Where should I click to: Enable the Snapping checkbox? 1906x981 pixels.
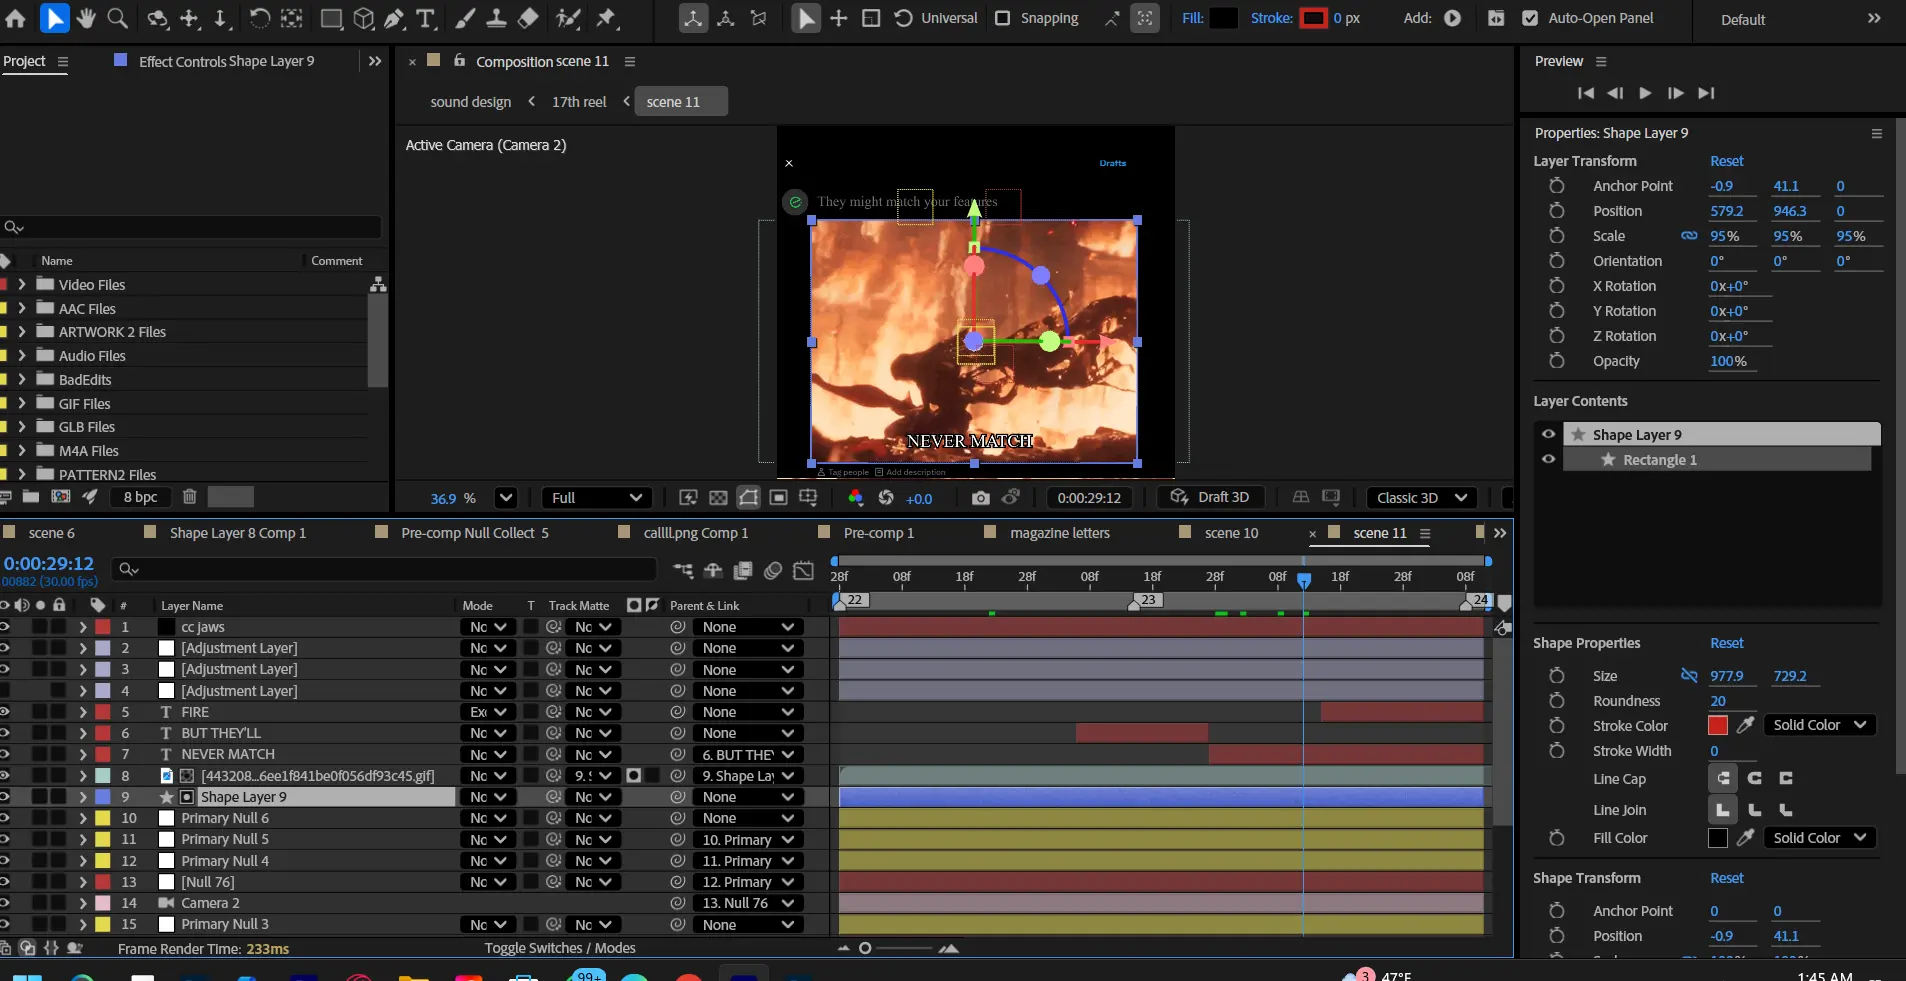[1003, 18]
